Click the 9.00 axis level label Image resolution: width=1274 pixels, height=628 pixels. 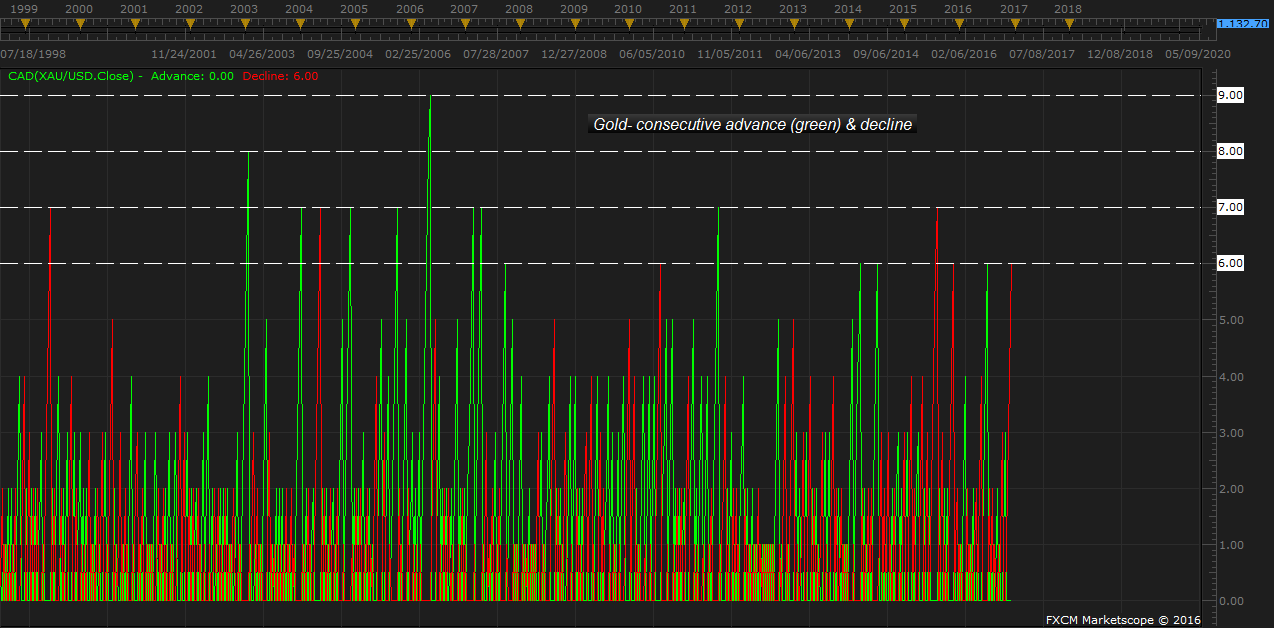coord(1229,95)
